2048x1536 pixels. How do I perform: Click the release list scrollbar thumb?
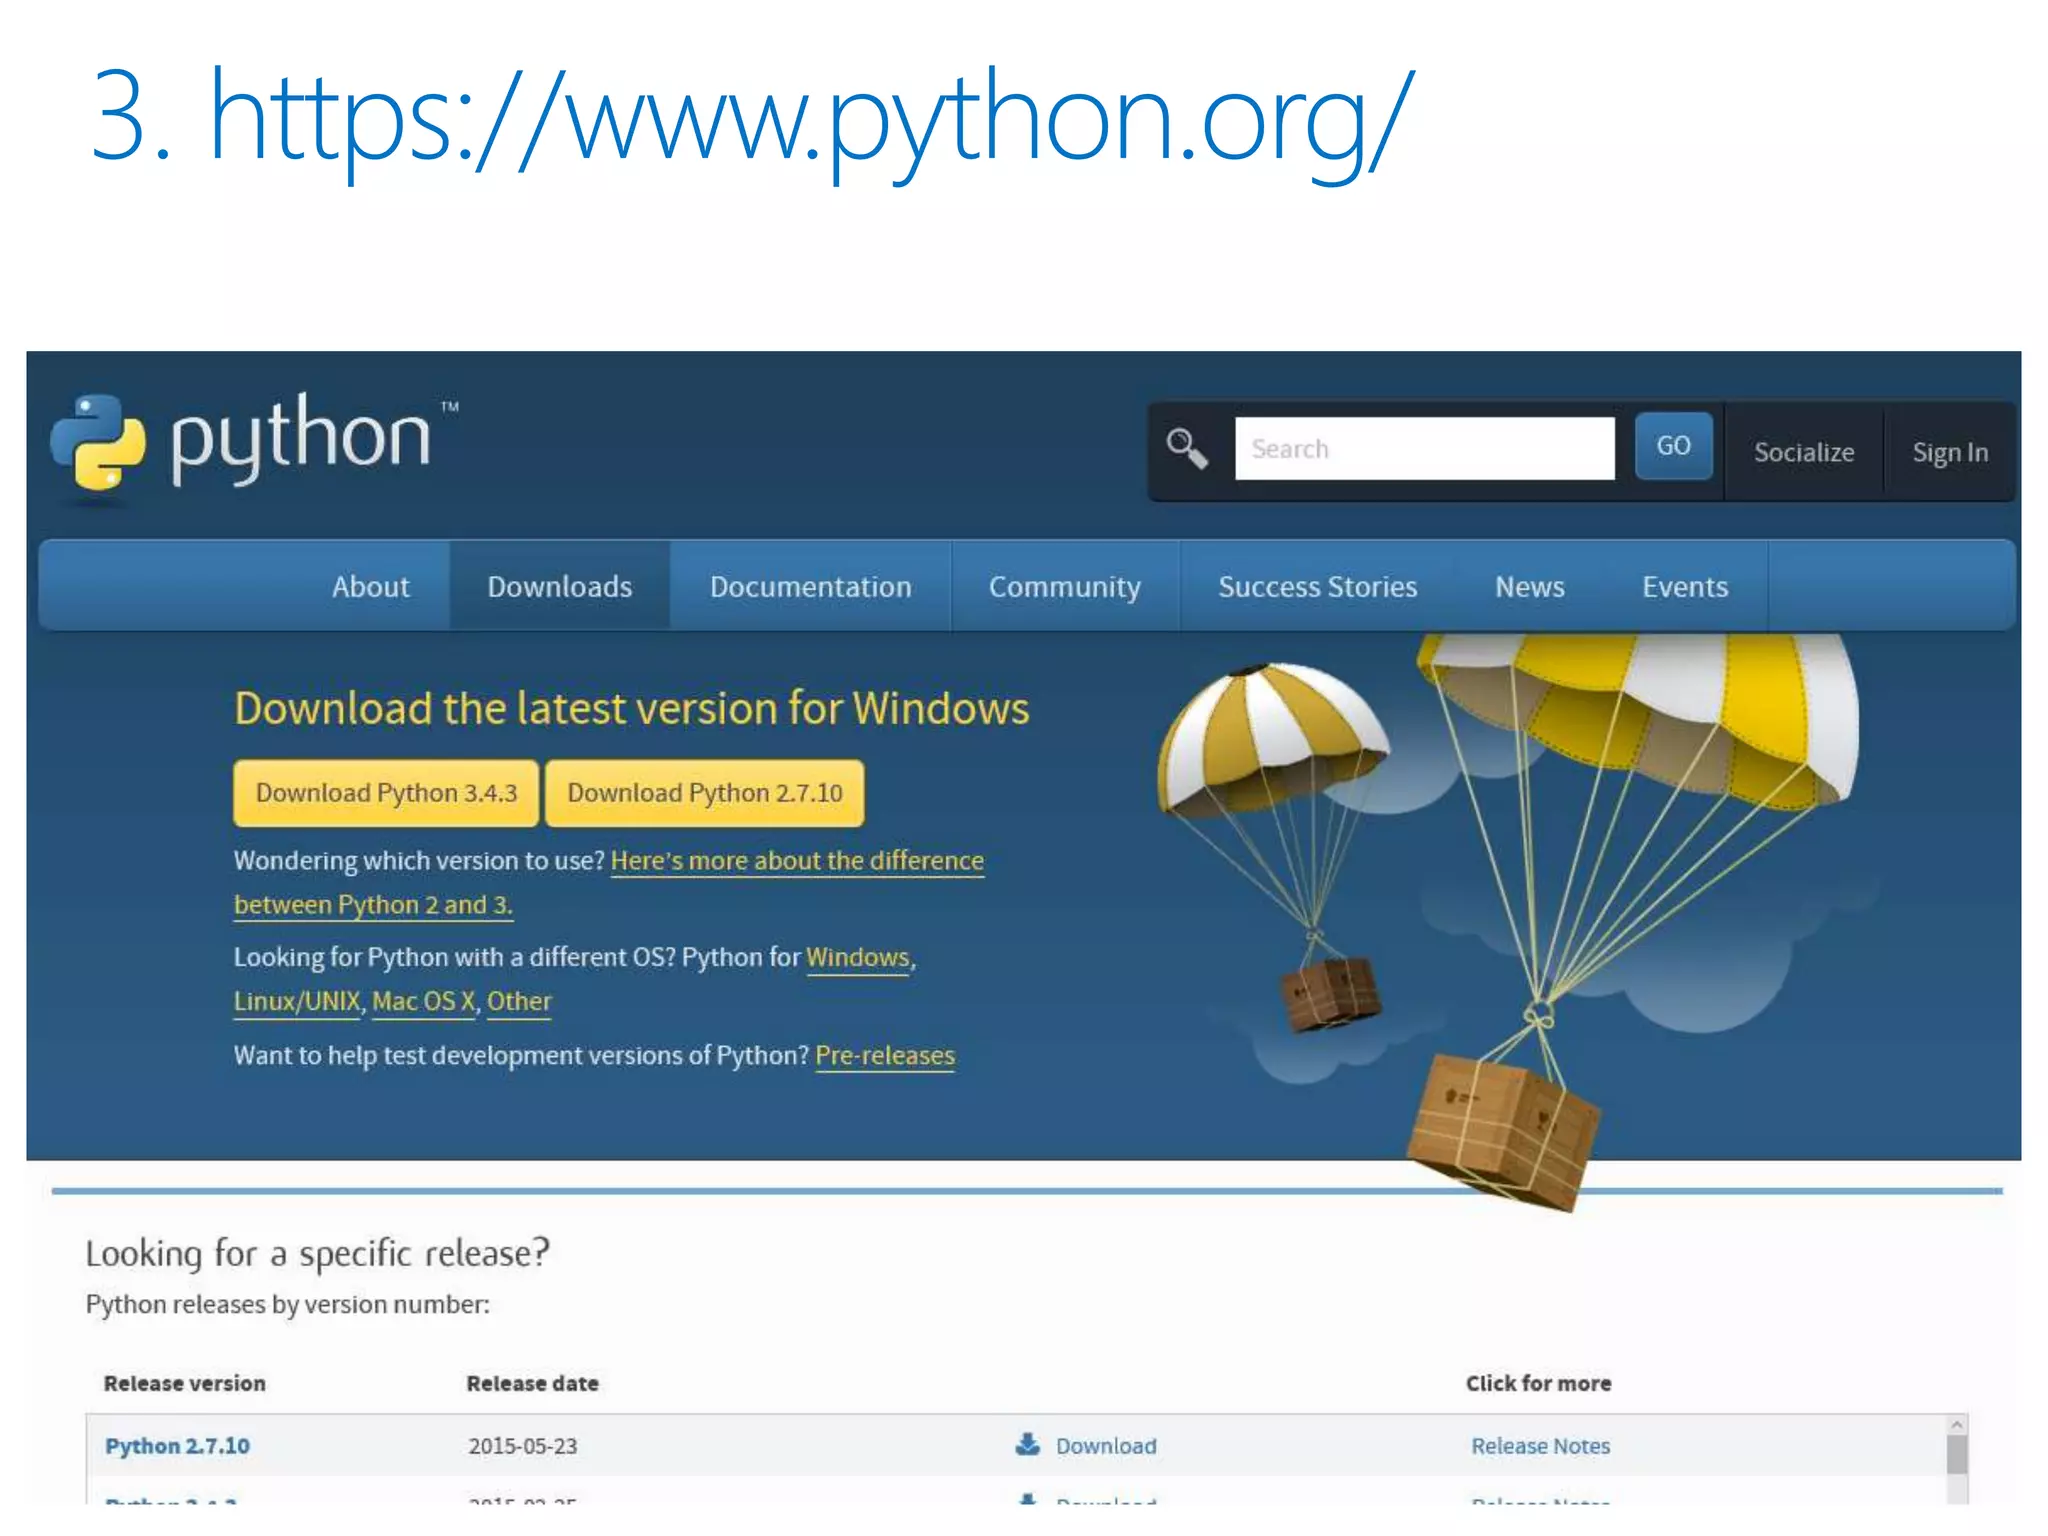(x=1956, y=1454)
